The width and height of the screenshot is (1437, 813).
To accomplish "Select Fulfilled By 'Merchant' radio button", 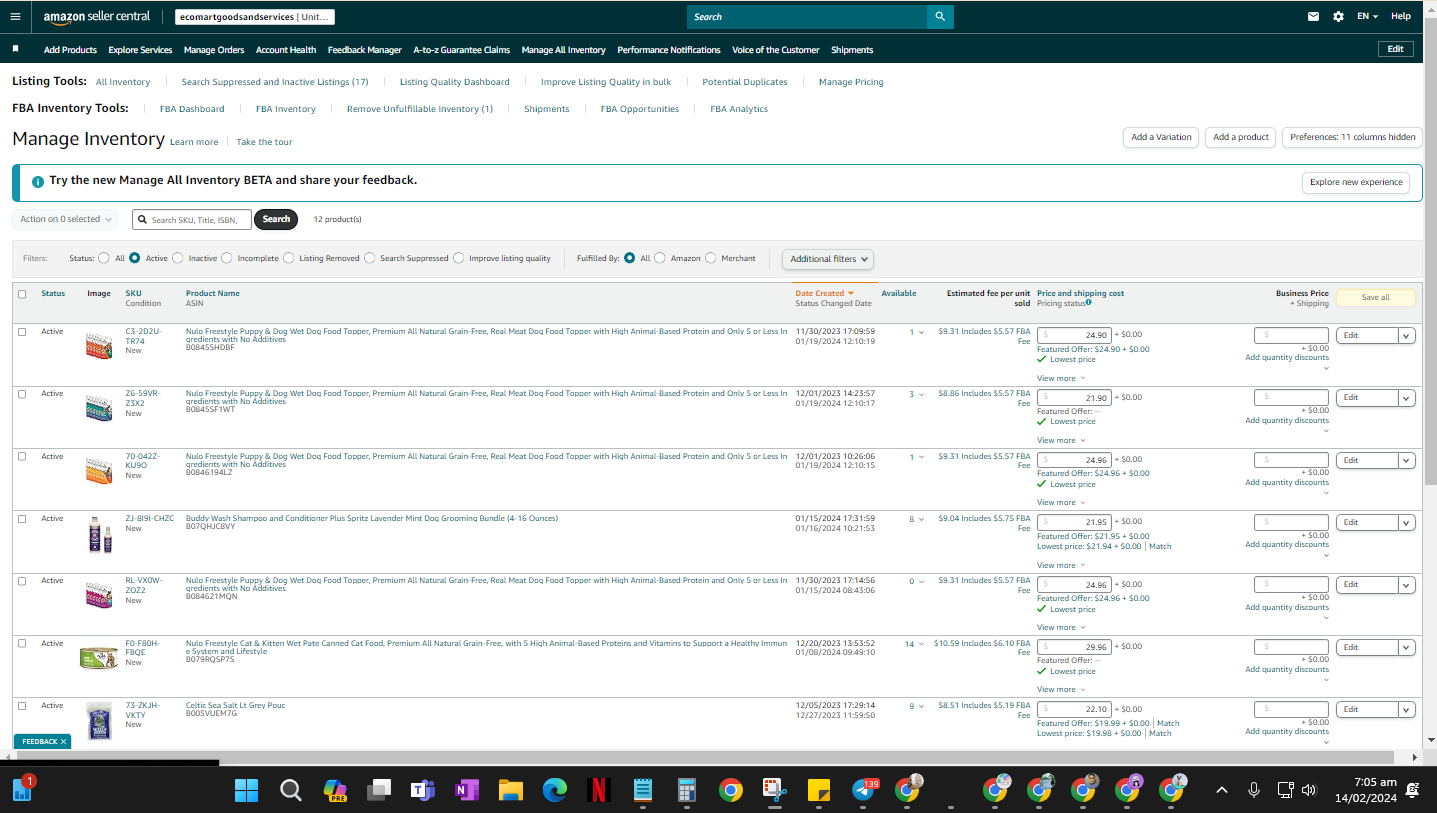I will click(x=711, y=258).
